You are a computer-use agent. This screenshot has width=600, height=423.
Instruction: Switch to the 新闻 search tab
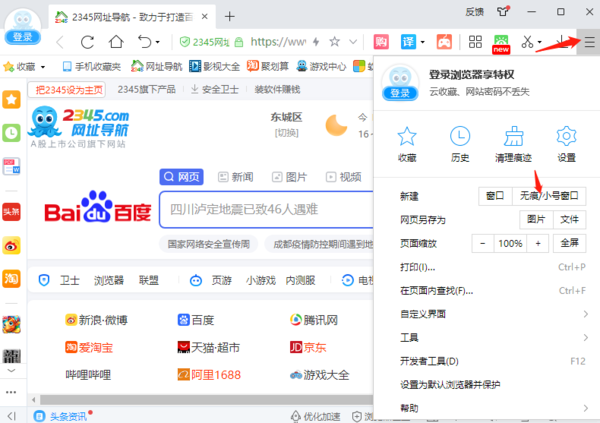point(235,177)
